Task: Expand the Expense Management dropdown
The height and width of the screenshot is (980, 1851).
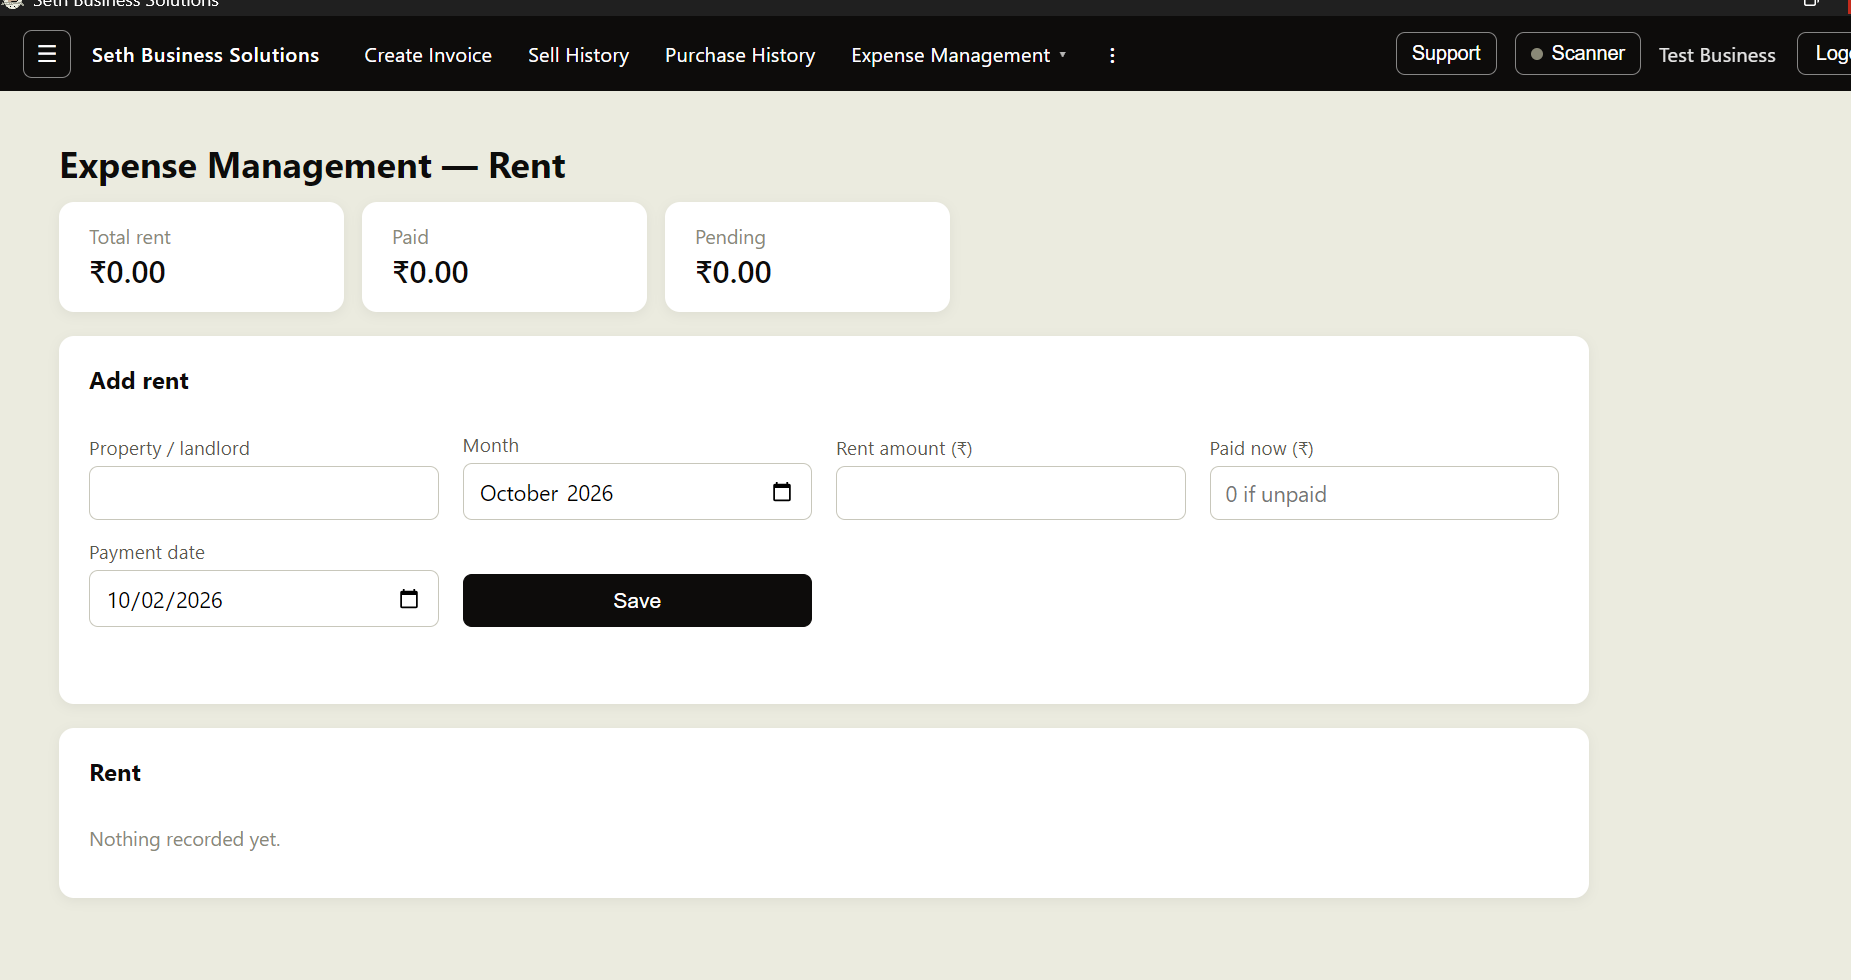Action: [x=958, y=55]
